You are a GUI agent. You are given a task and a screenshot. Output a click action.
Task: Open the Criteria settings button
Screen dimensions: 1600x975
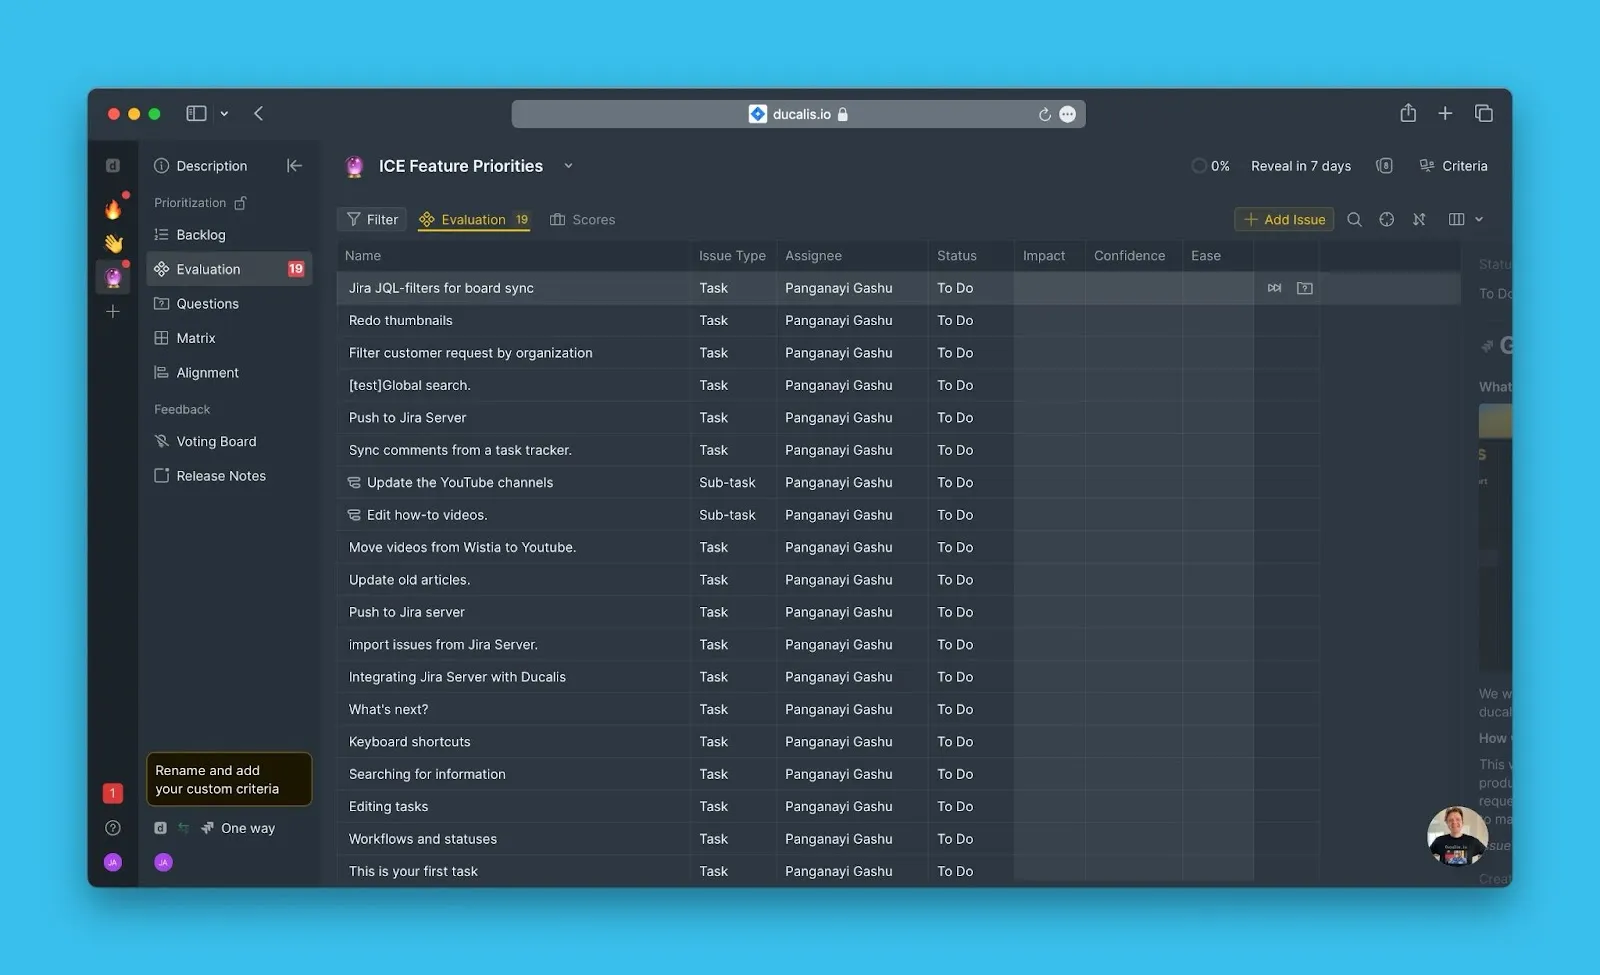click(x=1453, y=166)
